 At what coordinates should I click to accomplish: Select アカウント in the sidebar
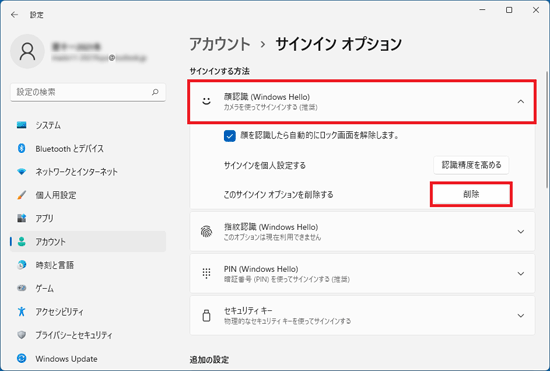(x=88, y=242)
